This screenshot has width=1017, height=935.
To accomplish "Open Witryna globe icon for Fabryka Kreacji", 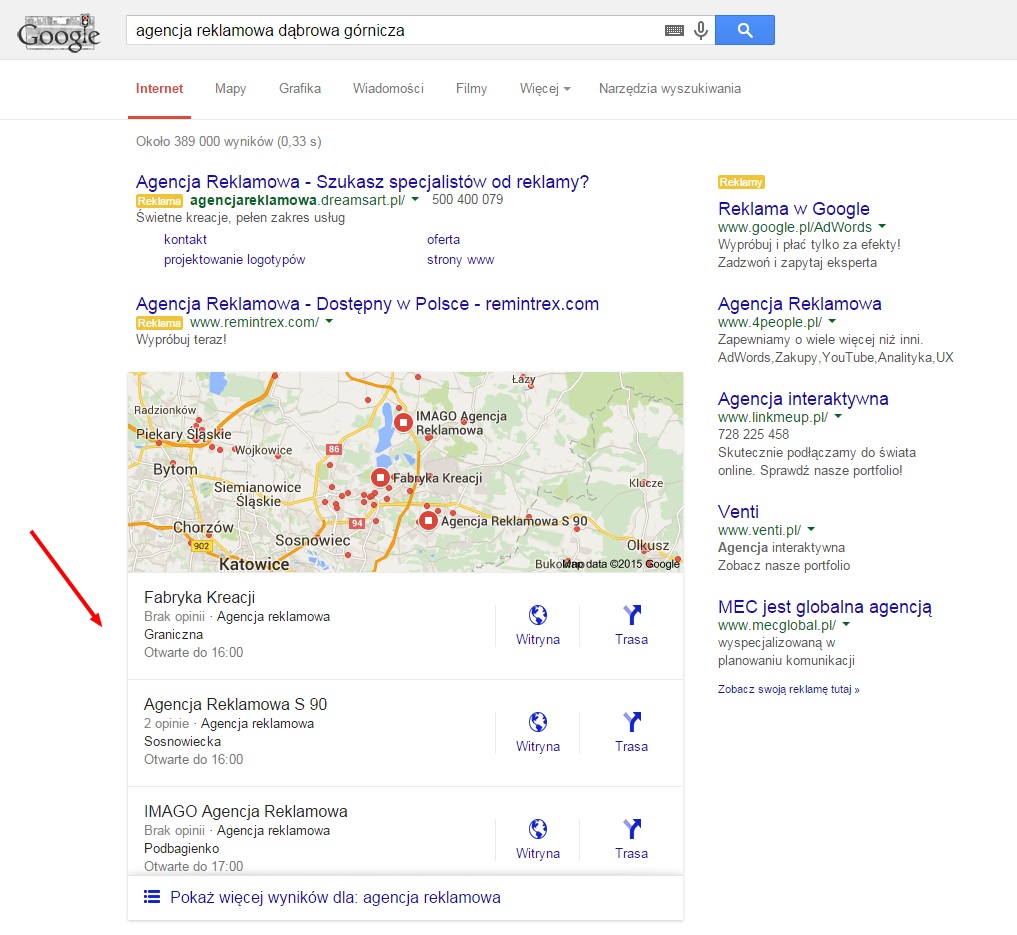I will click(x=538, y=614).
